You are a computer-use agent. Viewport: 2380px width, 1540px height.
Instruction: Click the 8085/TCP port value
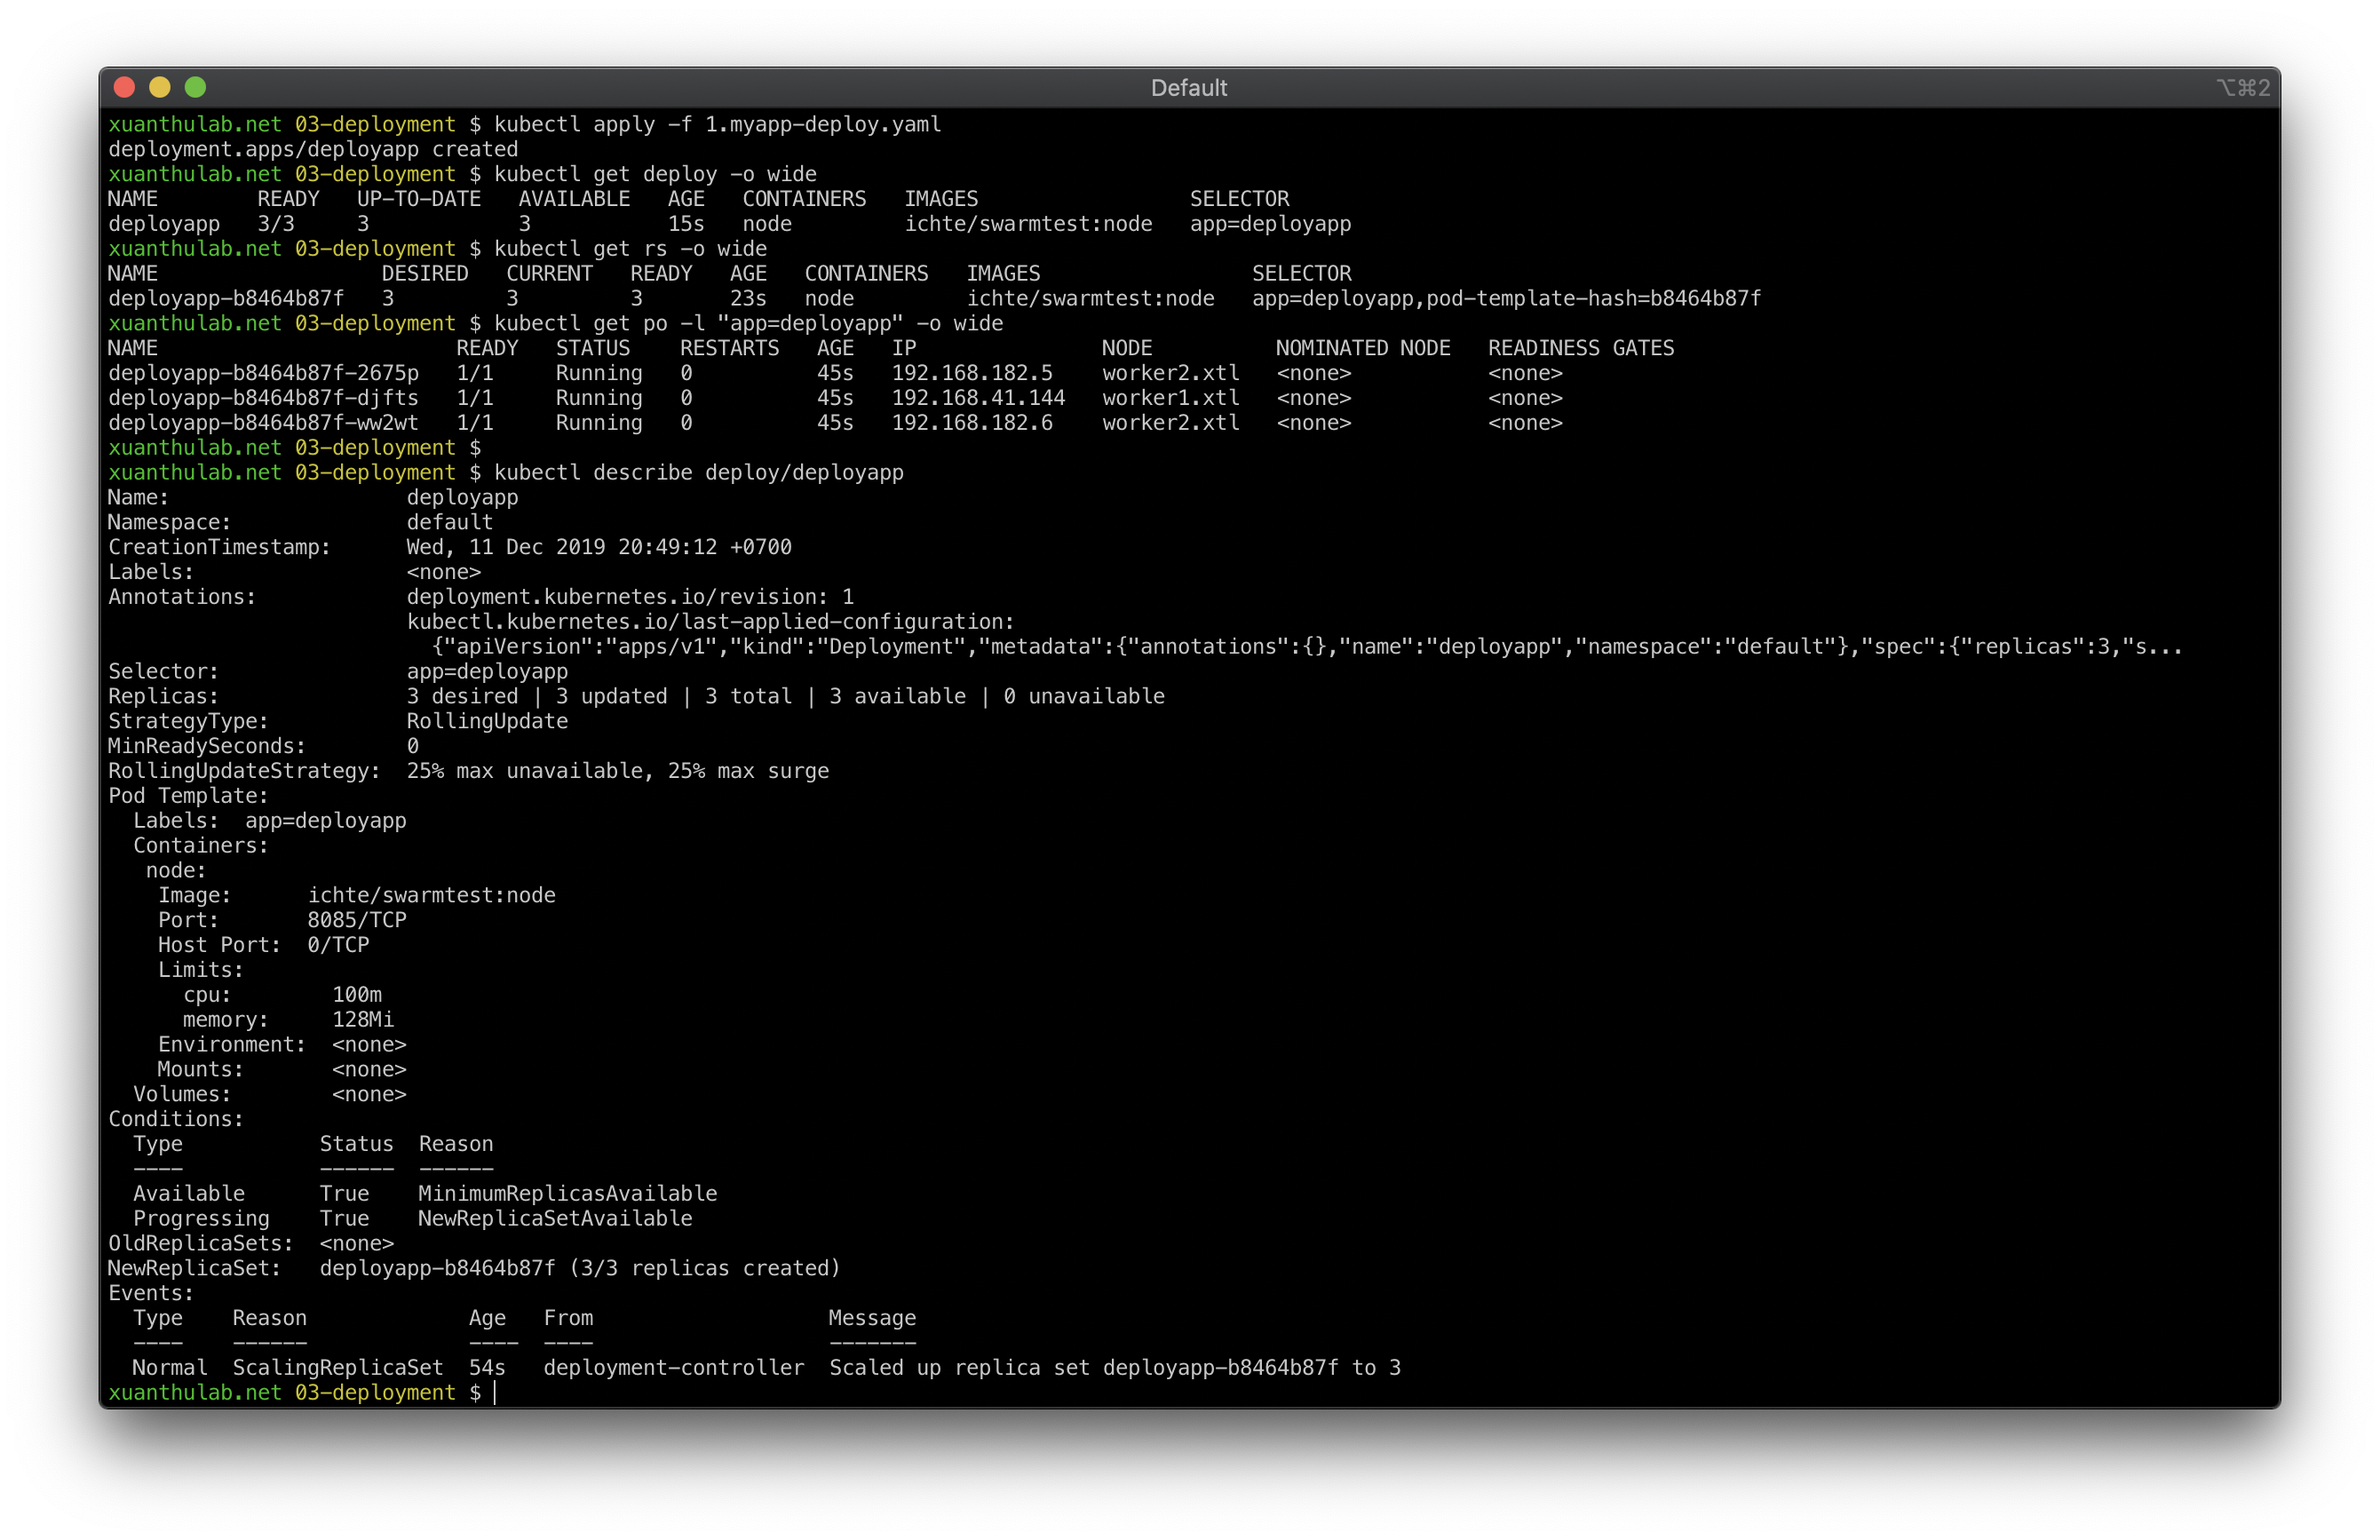click(356, 920)
